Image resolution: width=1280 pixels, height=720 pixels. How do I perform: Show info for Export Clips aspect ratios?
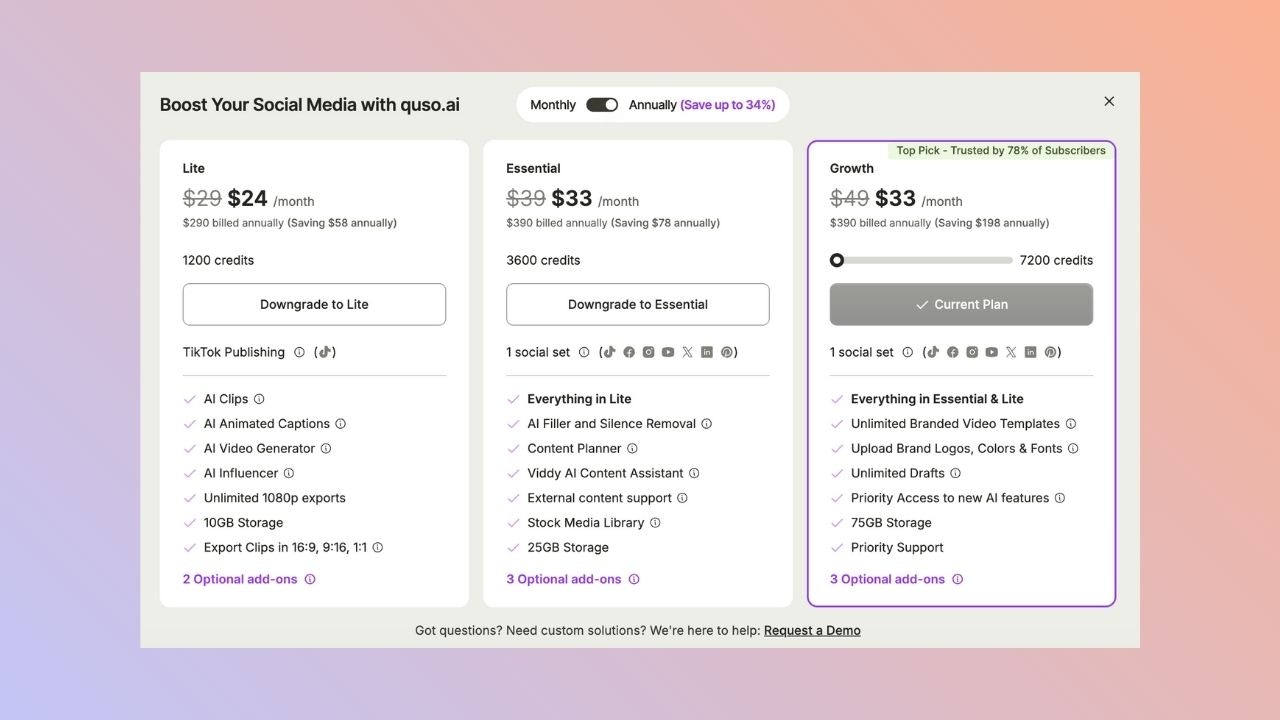pos(378,547)
